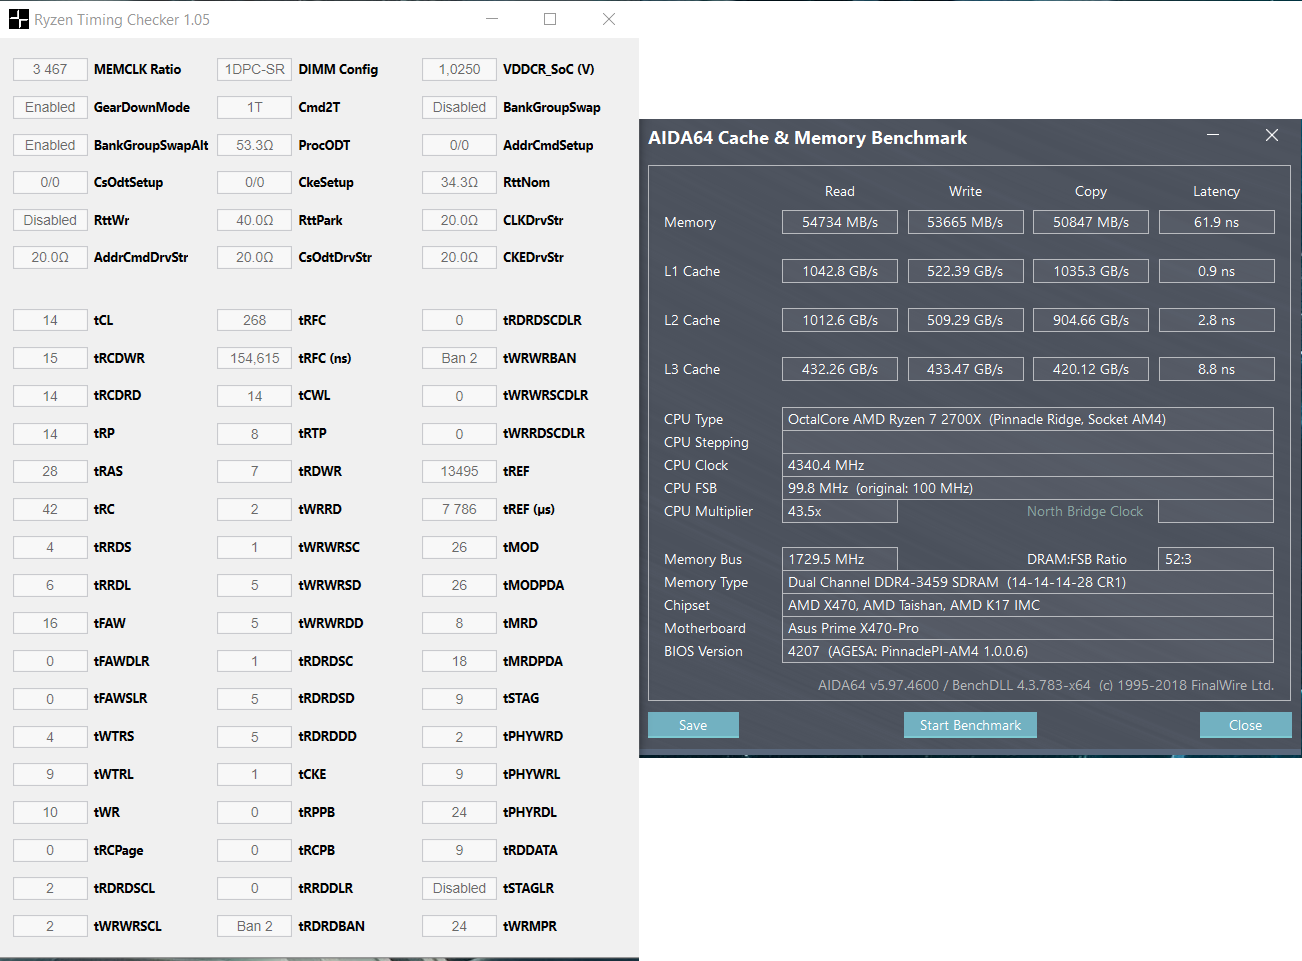Click the tRCDWR value 15
1302x961 pixels.
[50, 358]
